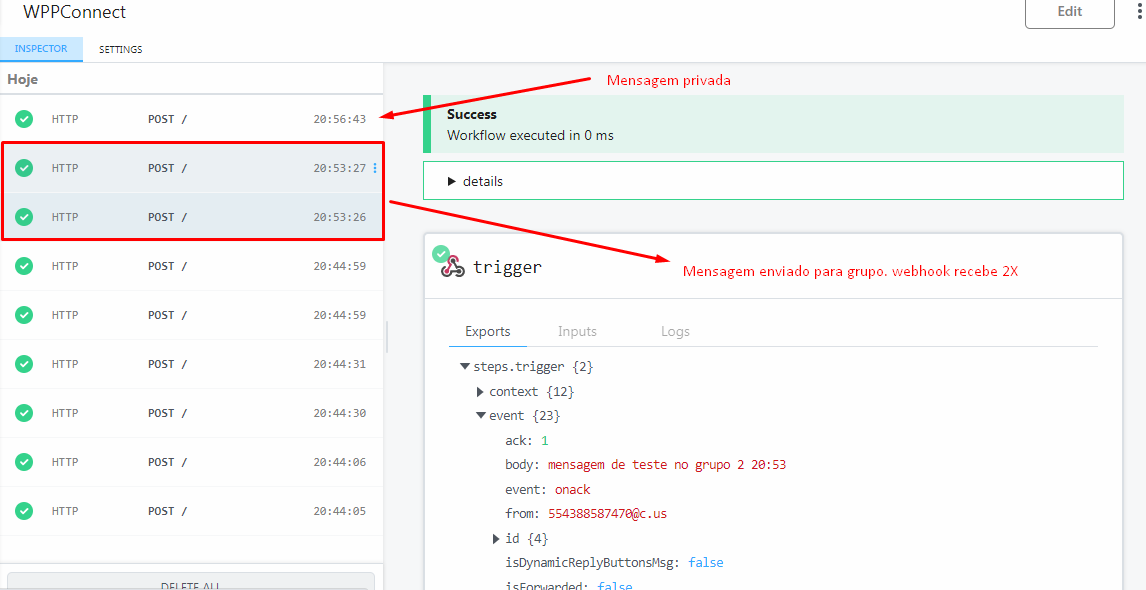
Task: Expand the id {4} tree node
Action: point(497,538)
